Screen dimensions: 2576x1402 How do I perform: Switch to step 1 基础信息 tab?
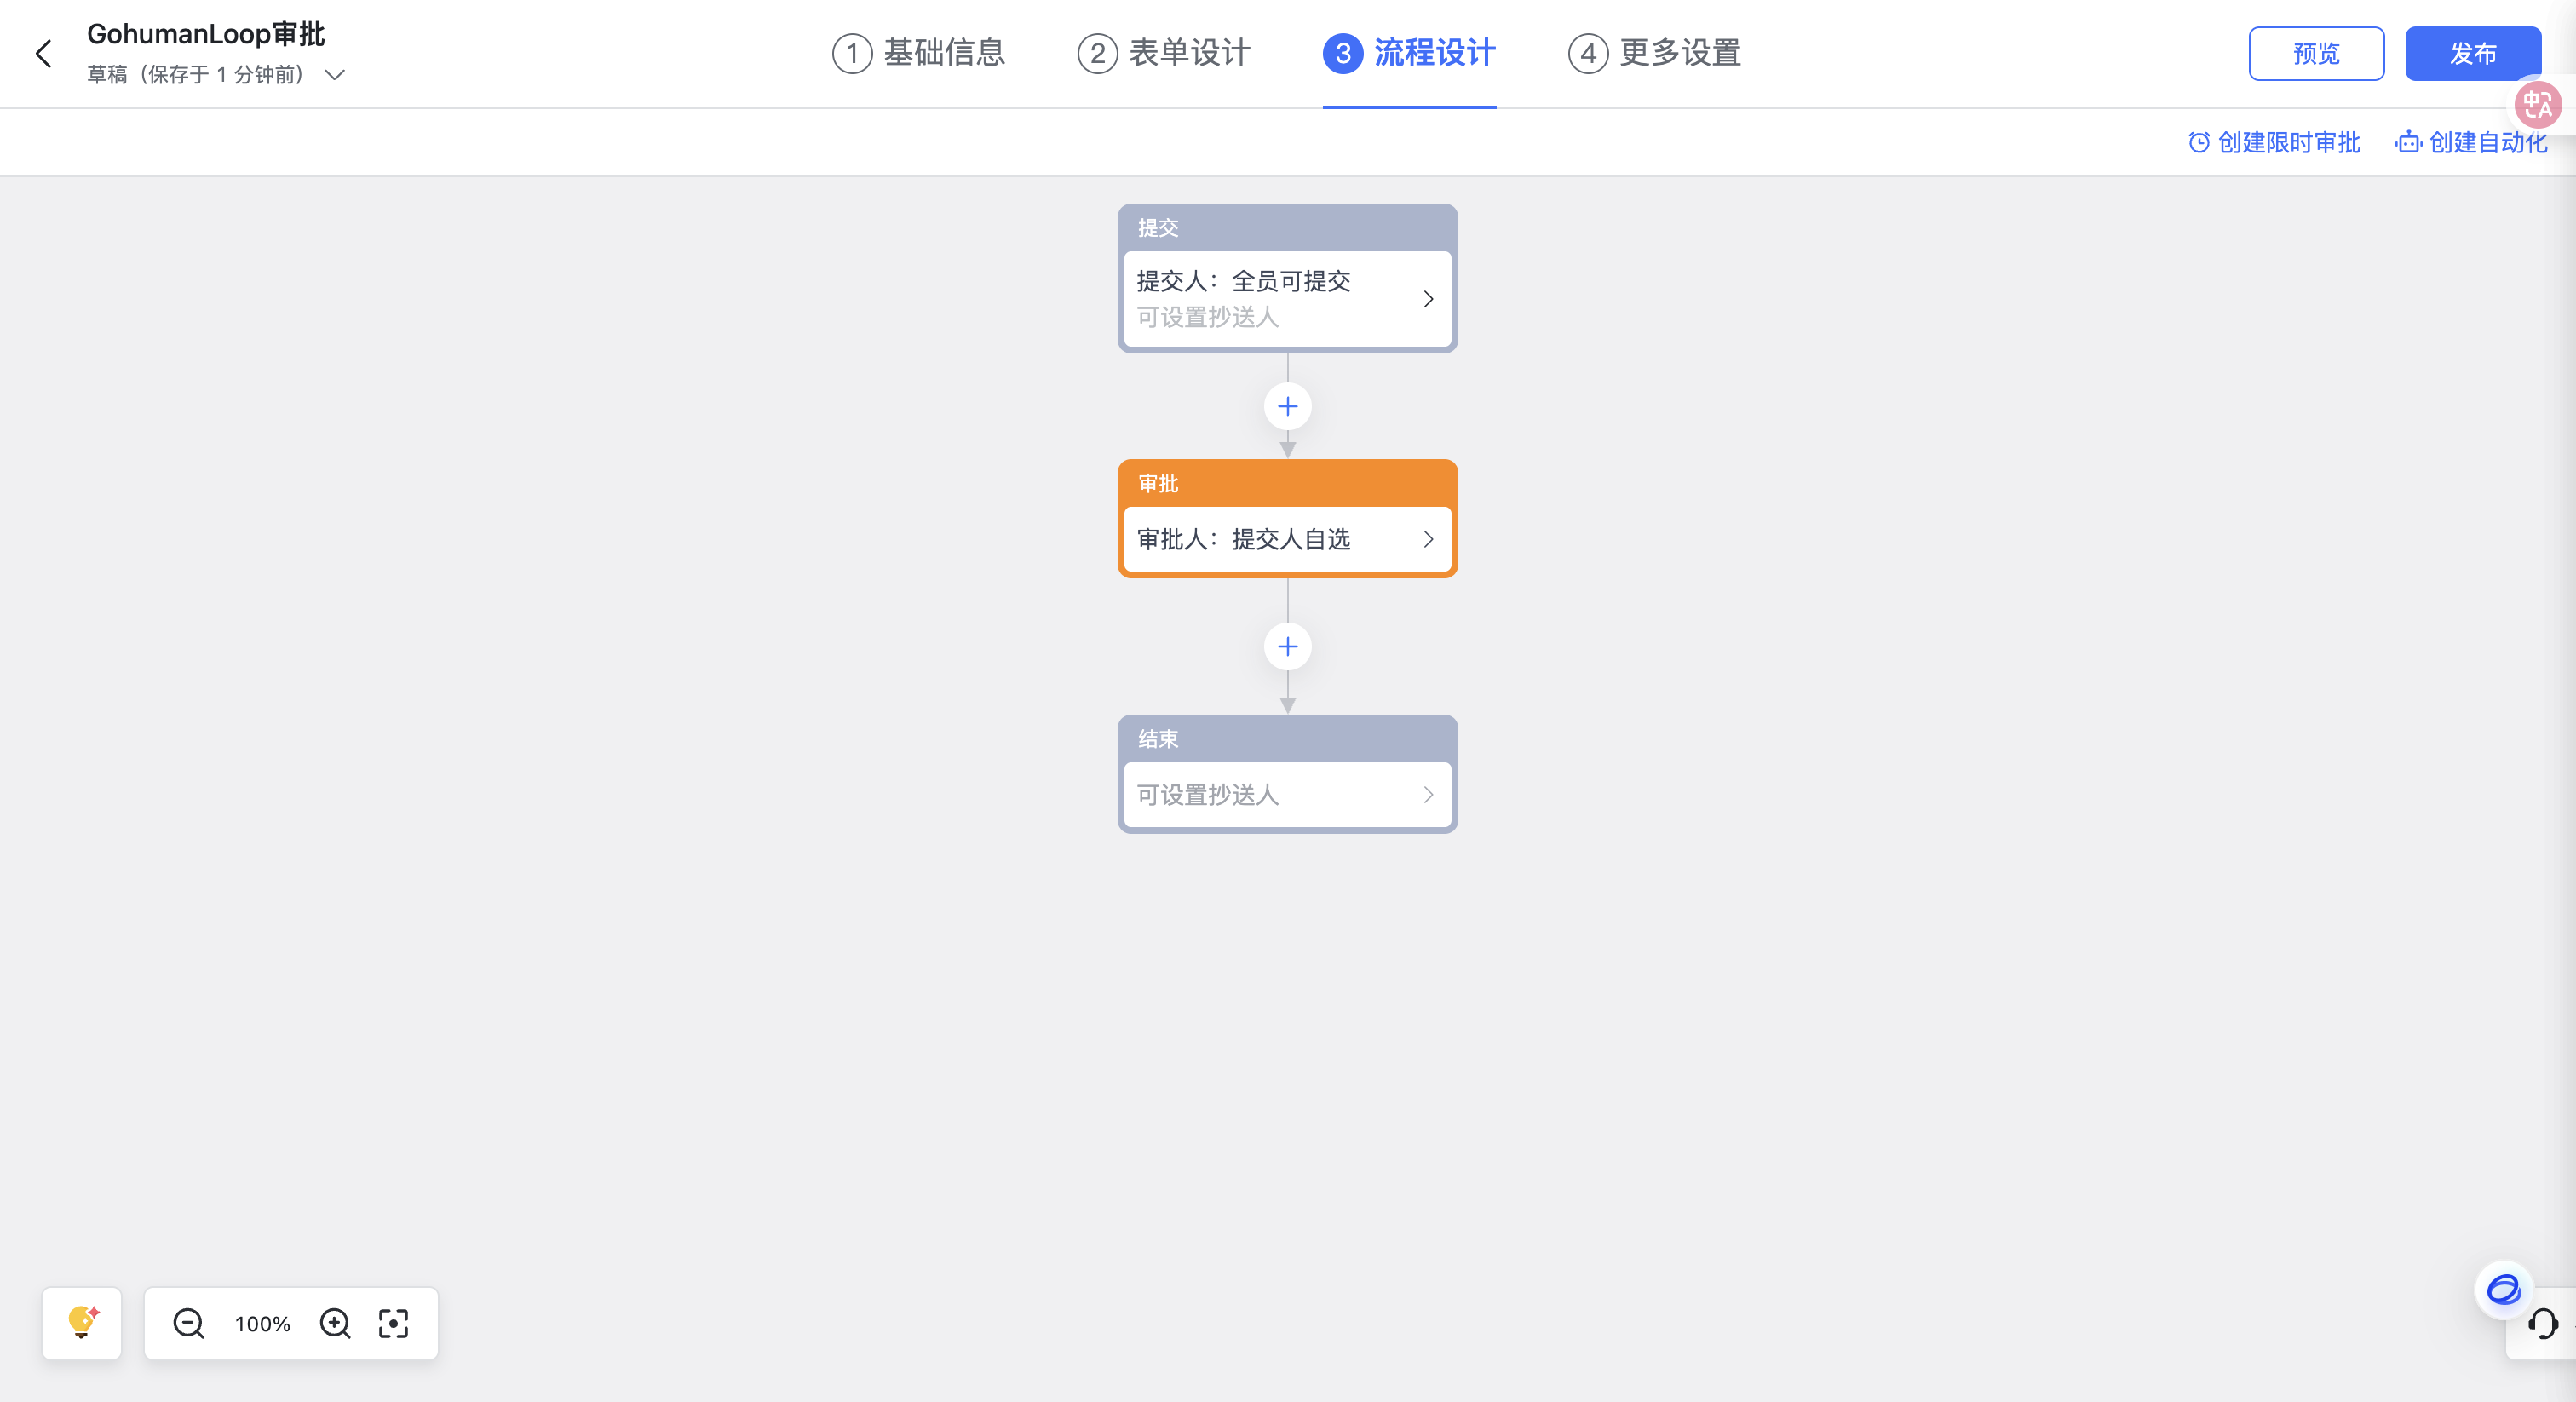click(x=919, y=53)
